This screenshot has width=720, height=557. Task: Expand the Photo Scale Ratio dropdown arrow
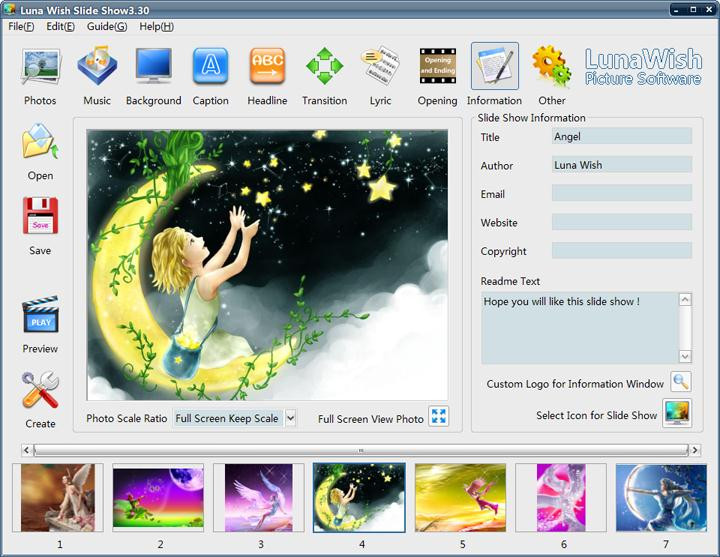290,418
